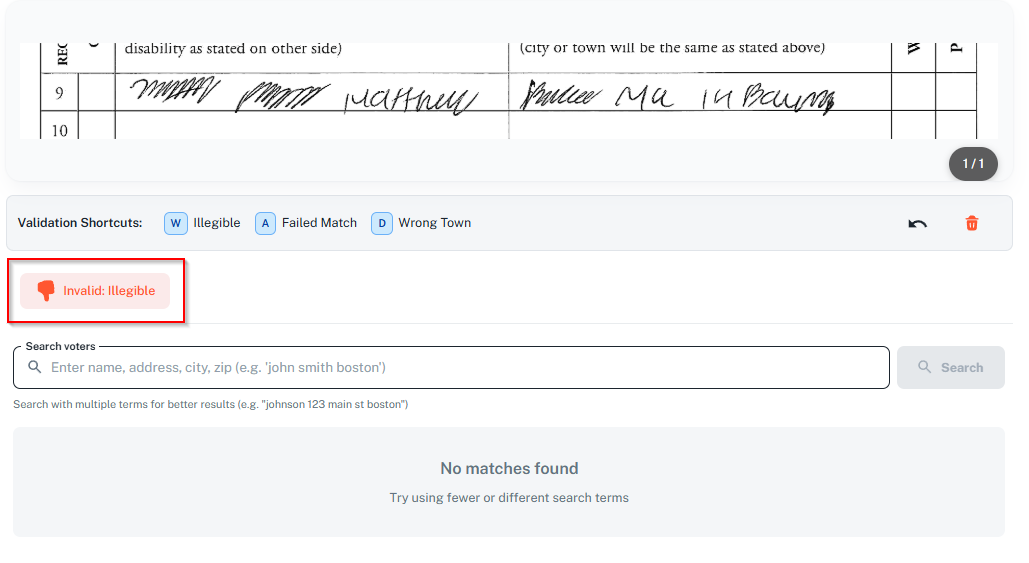Image resolution: width=1029 pixels, height=563 pixels.
Task: Choose the Failed Match validation option
Action: [319, 223]
